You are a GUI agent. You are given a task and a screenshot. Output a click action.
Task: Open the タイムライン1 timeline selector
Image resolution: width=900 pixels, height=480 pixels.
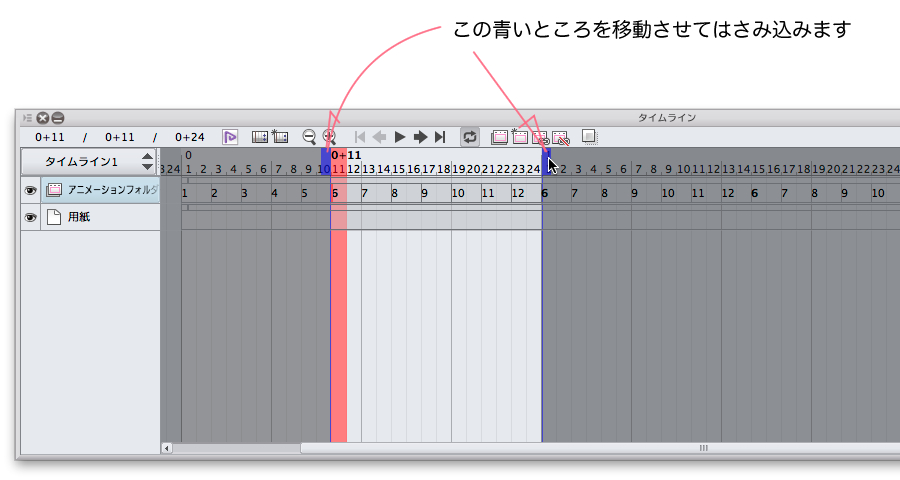coord(88,162)
